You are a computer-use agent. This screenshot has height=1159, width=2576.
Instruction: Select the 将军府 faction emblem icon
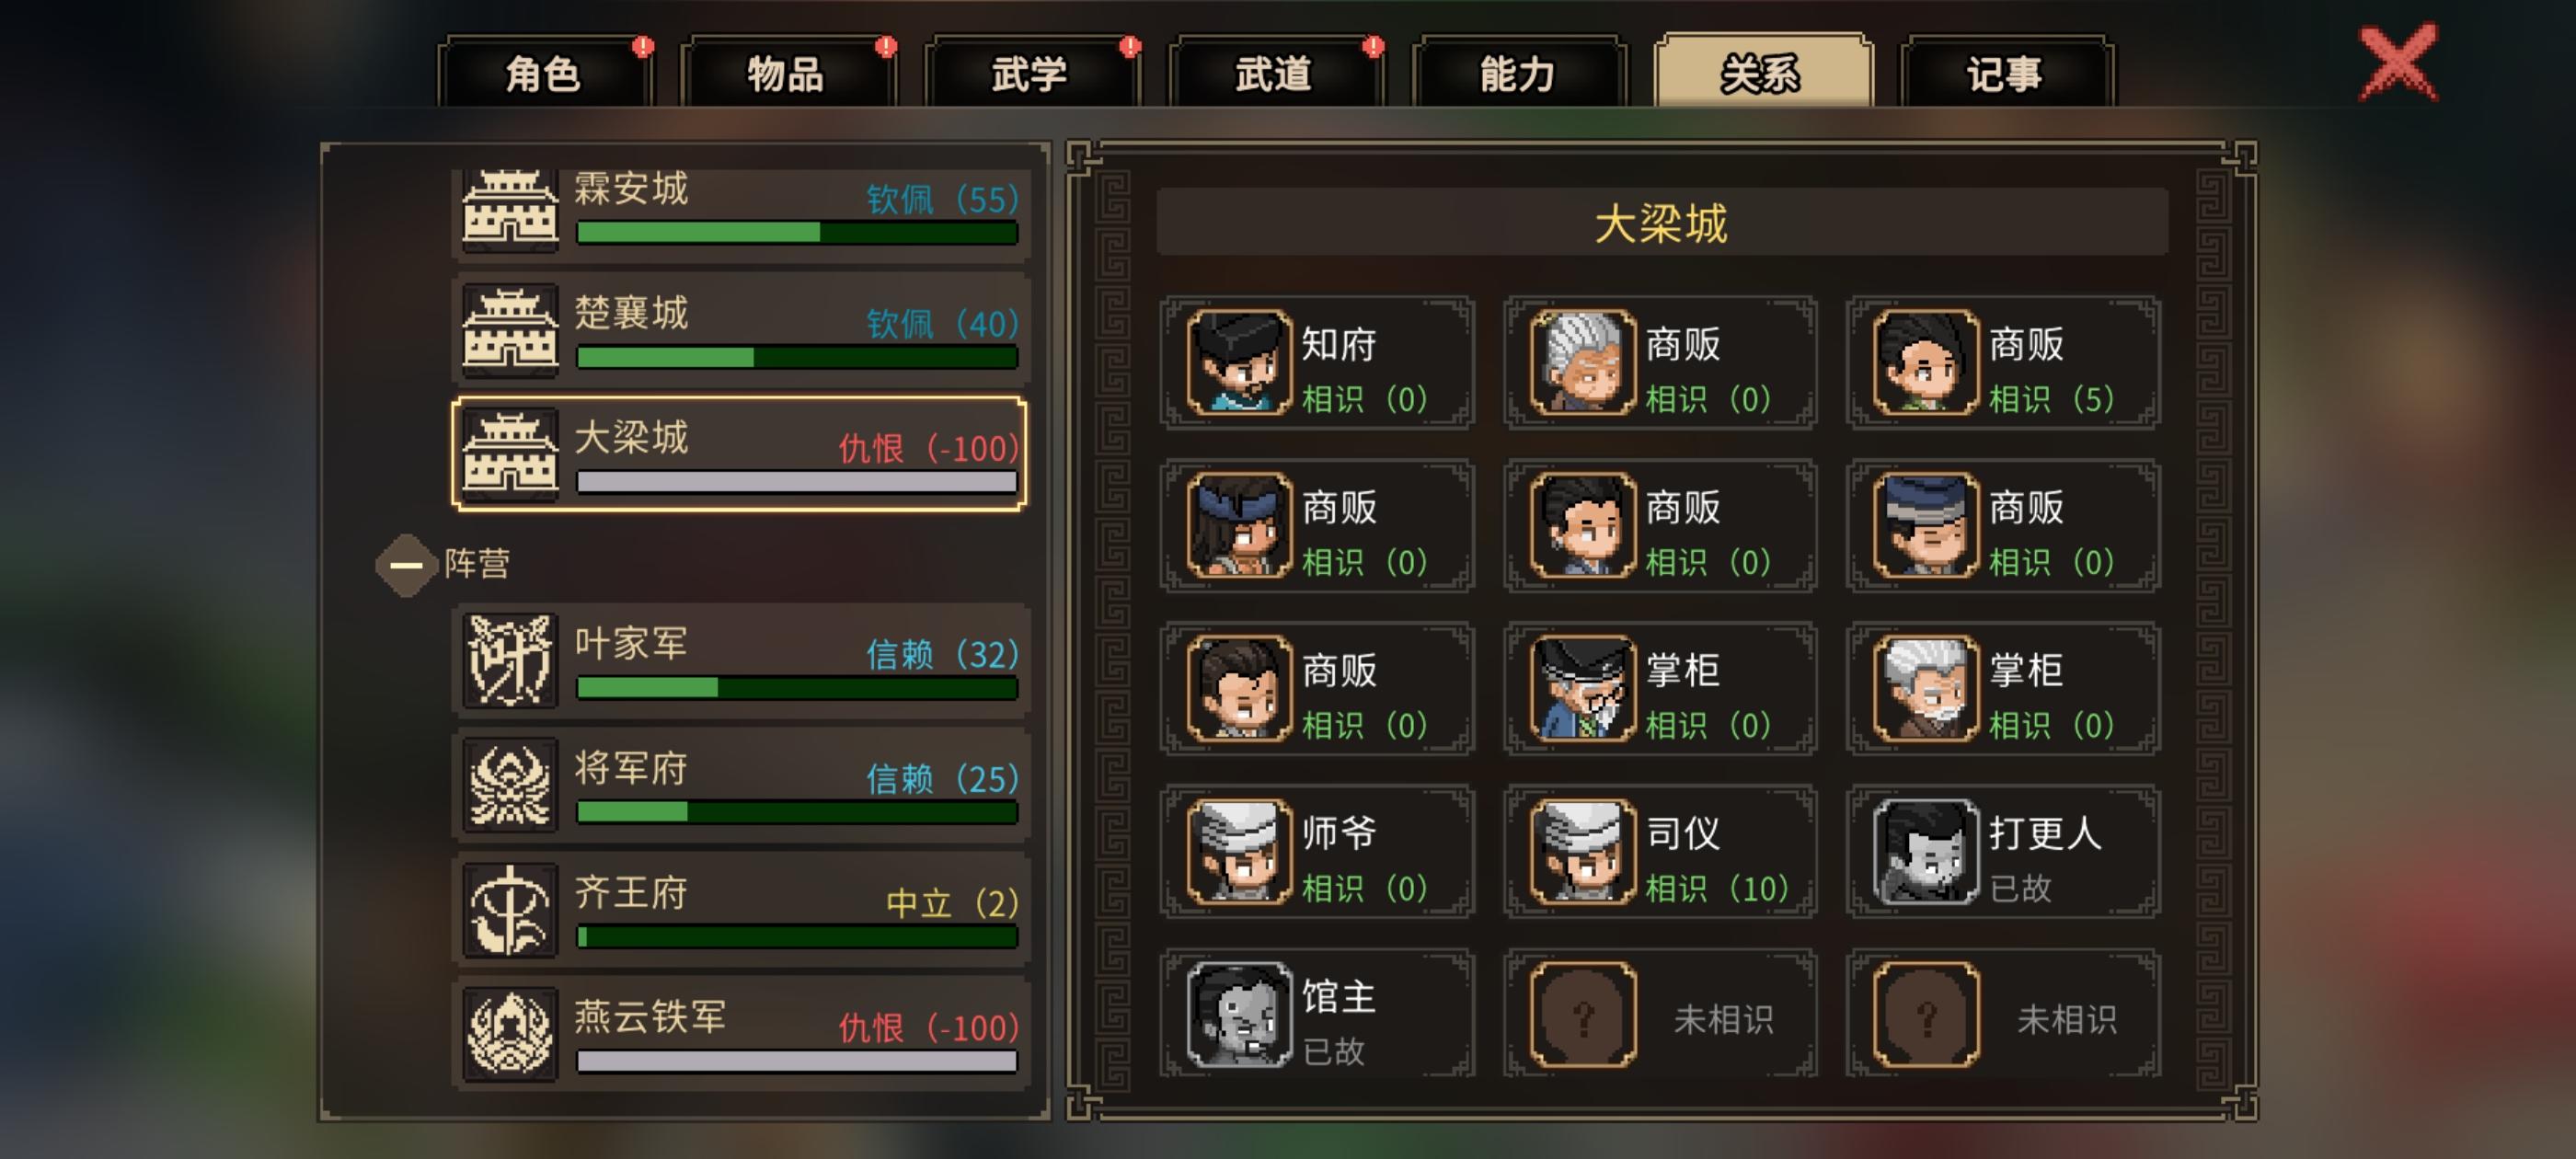click(x=510, y=785)
